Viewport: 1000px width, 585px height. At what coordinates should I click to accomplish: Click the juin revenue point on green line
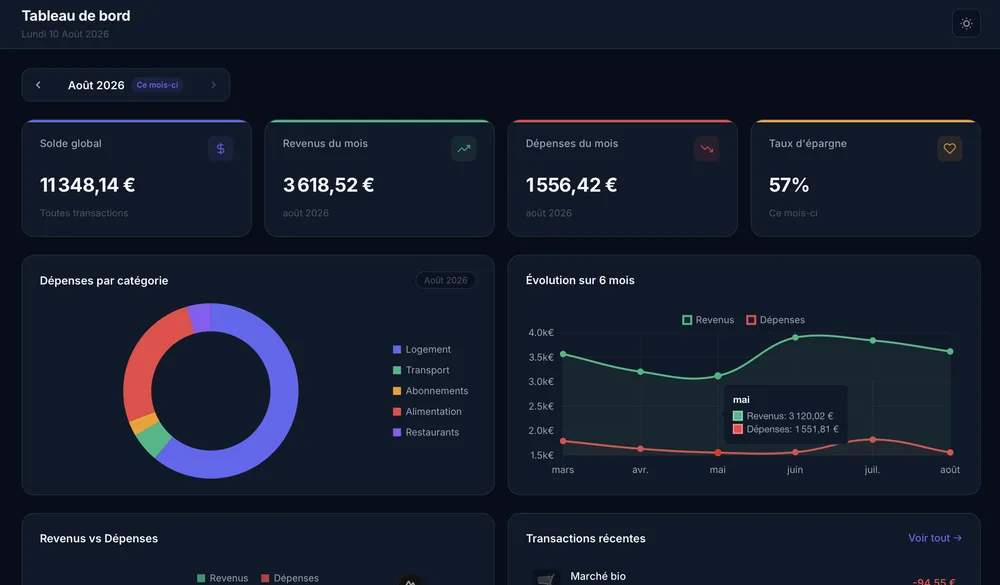[x=795, y=337]
